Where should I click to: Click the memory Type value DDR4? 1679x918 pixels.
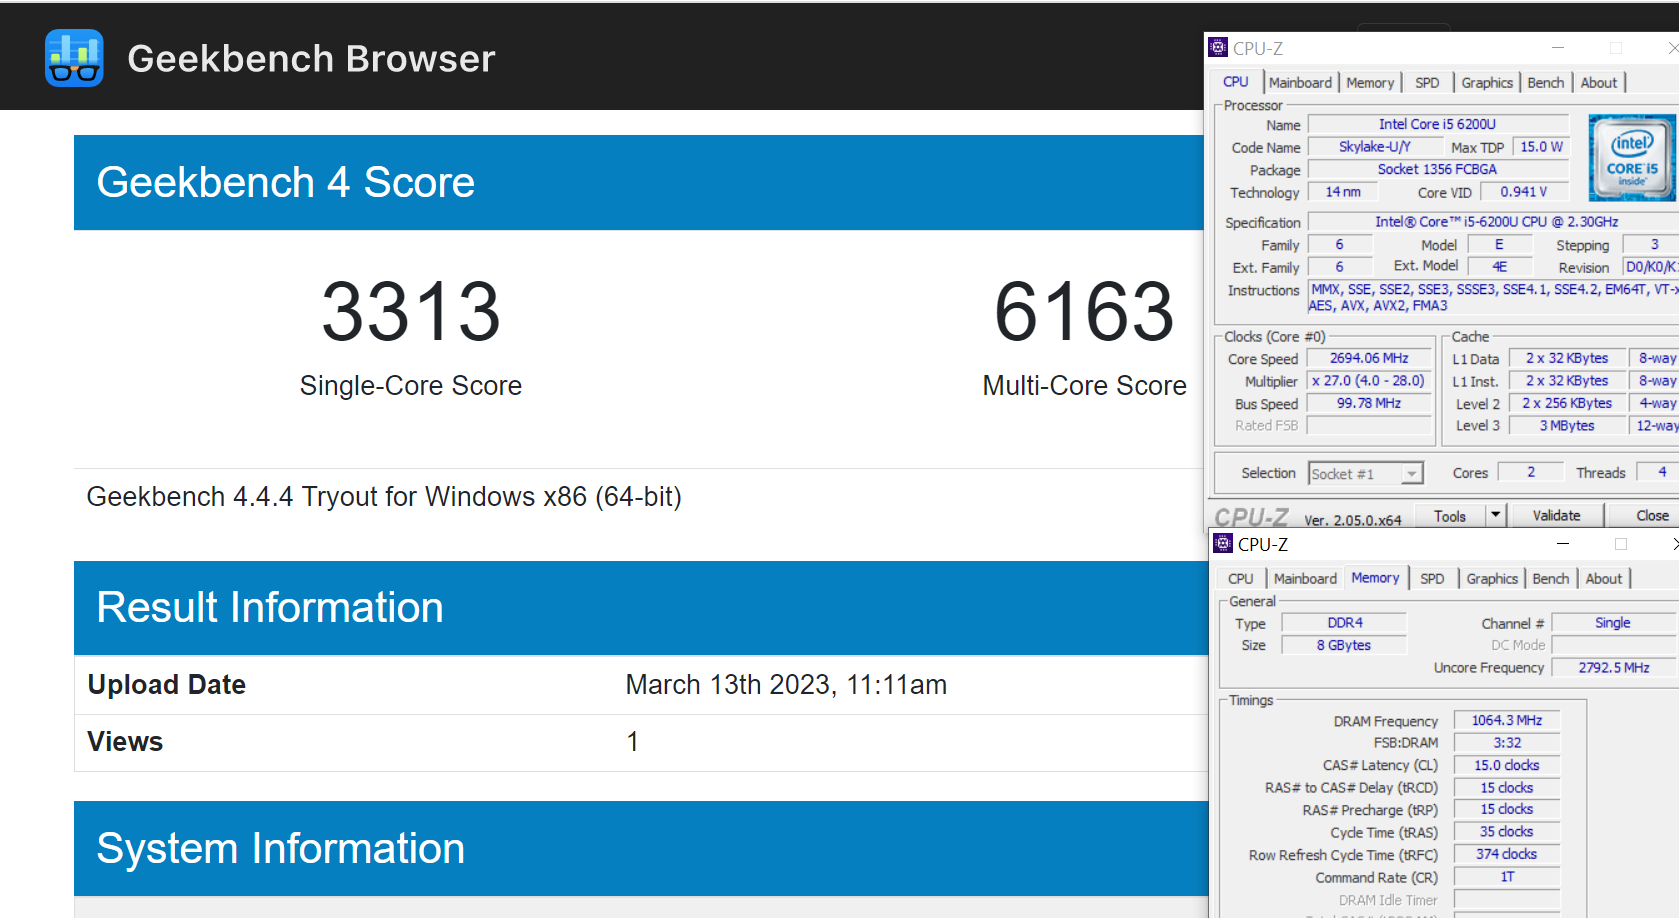click(x=1345, y=622)
